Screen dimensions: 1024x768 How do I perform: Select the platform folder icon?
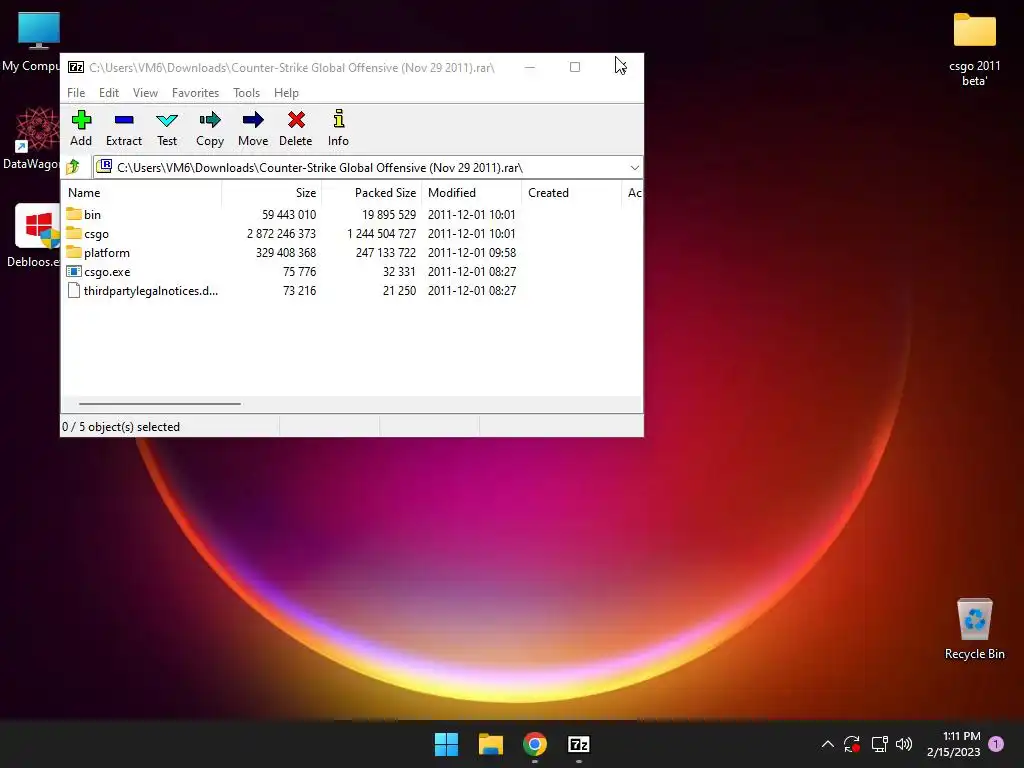pos(74,252)
